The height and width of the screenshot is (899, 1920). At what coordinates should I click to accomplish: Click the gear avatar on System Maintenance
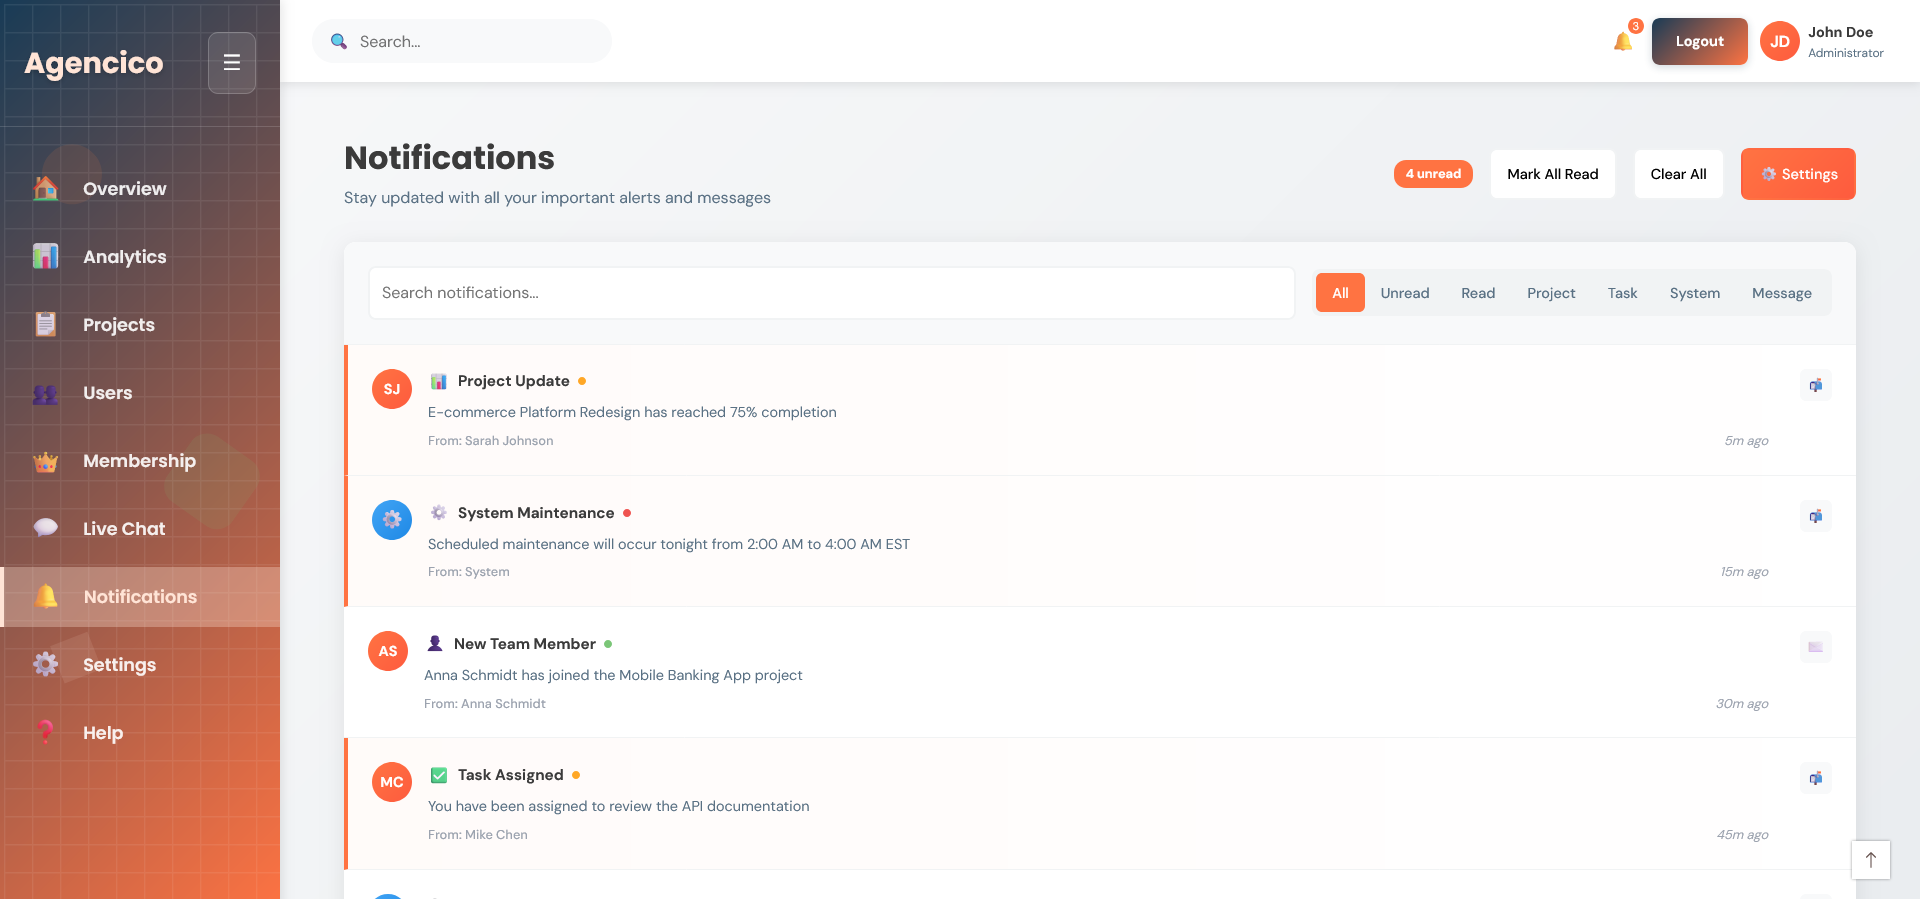[x=392, y=520]
